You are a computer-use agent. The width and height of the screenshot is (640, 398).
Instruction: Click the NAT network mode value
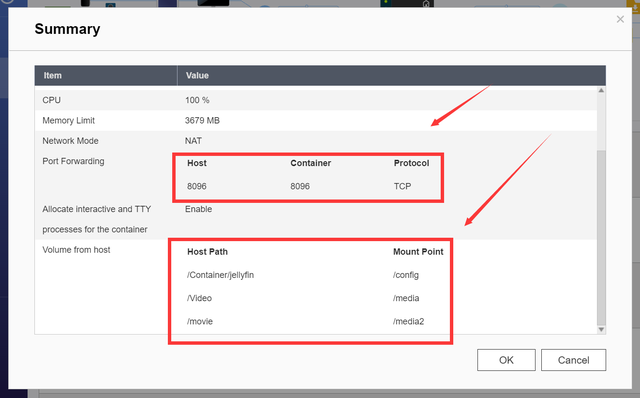pyautogui.click(x=193, y=141)
